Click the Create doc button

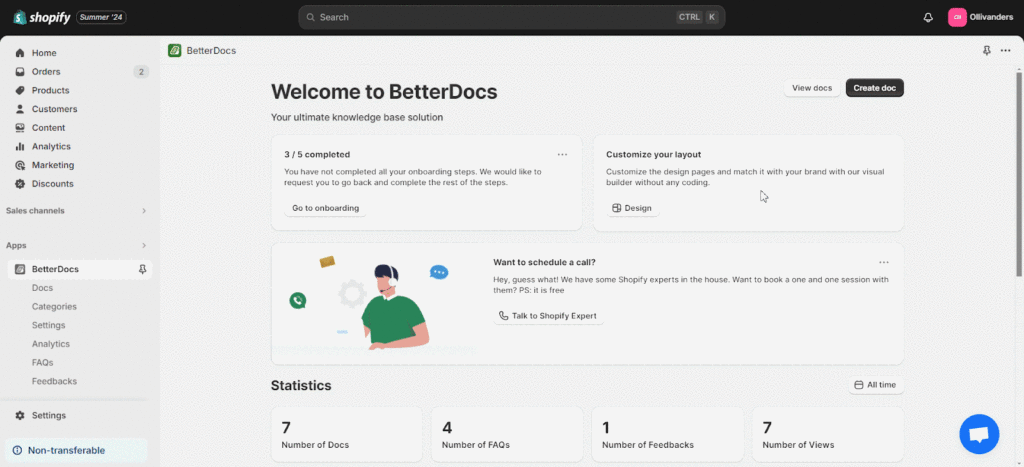point(874,88)
